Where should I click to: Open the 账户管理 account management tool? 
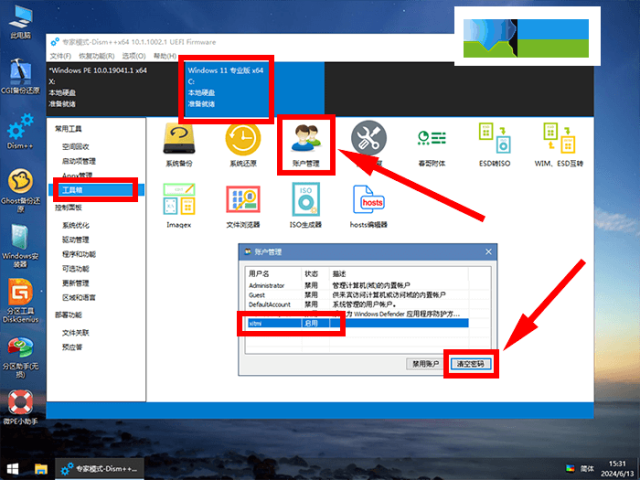(306, 145)
